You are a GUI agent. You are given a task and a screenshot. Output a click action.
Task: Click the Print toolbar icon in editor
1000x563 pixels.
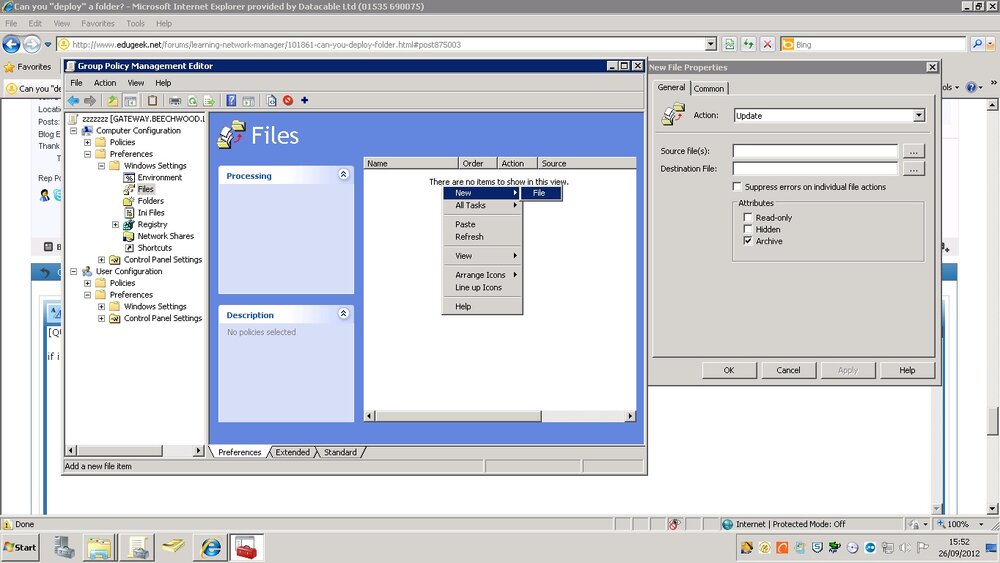[175, 101]
